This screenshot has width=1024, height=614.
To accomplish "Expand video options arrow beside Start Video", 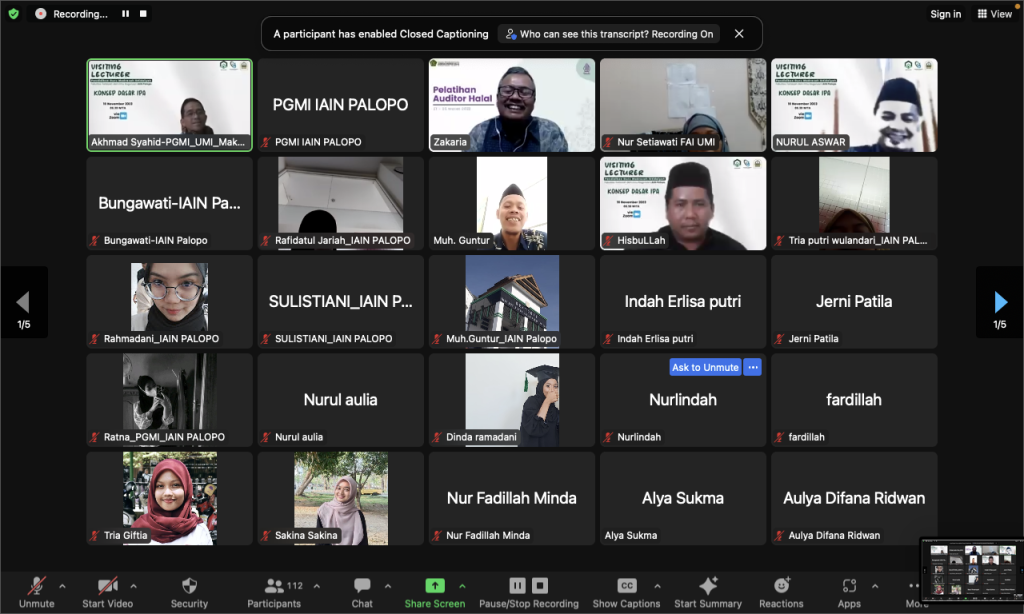I will click(133, 586).
